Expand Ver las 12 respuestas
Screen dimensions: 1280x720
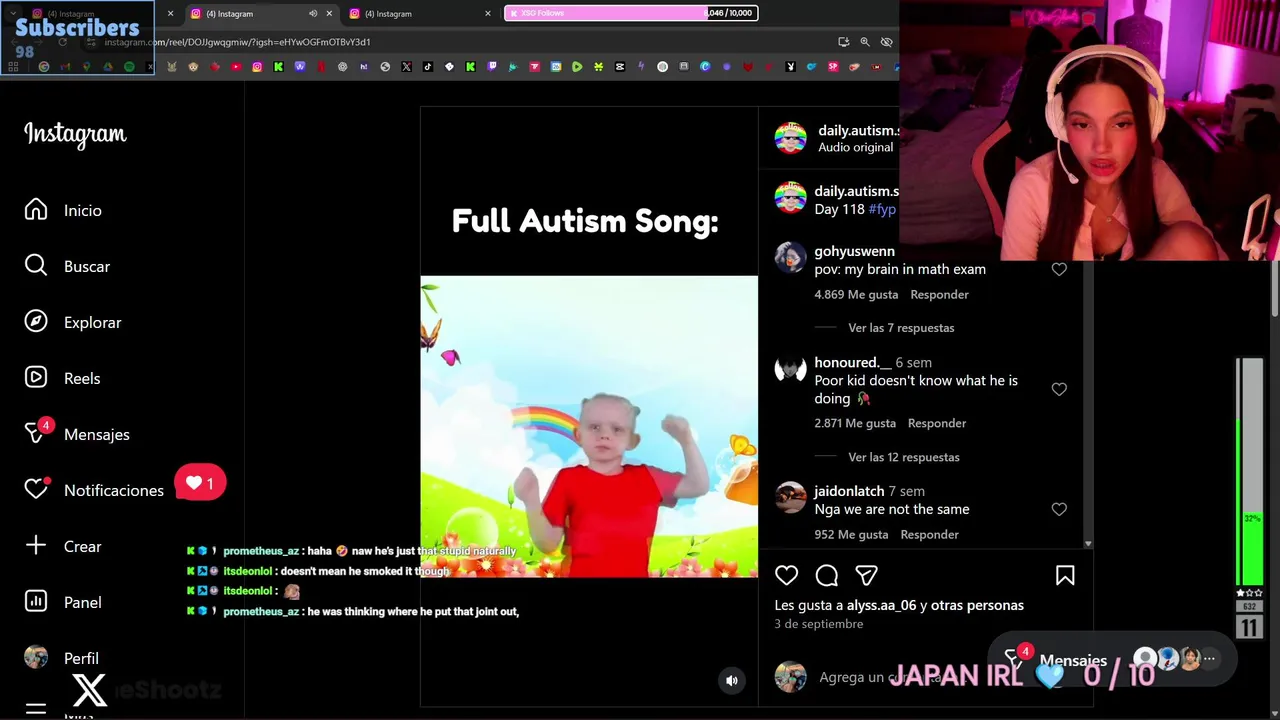[x=904, y=457]
